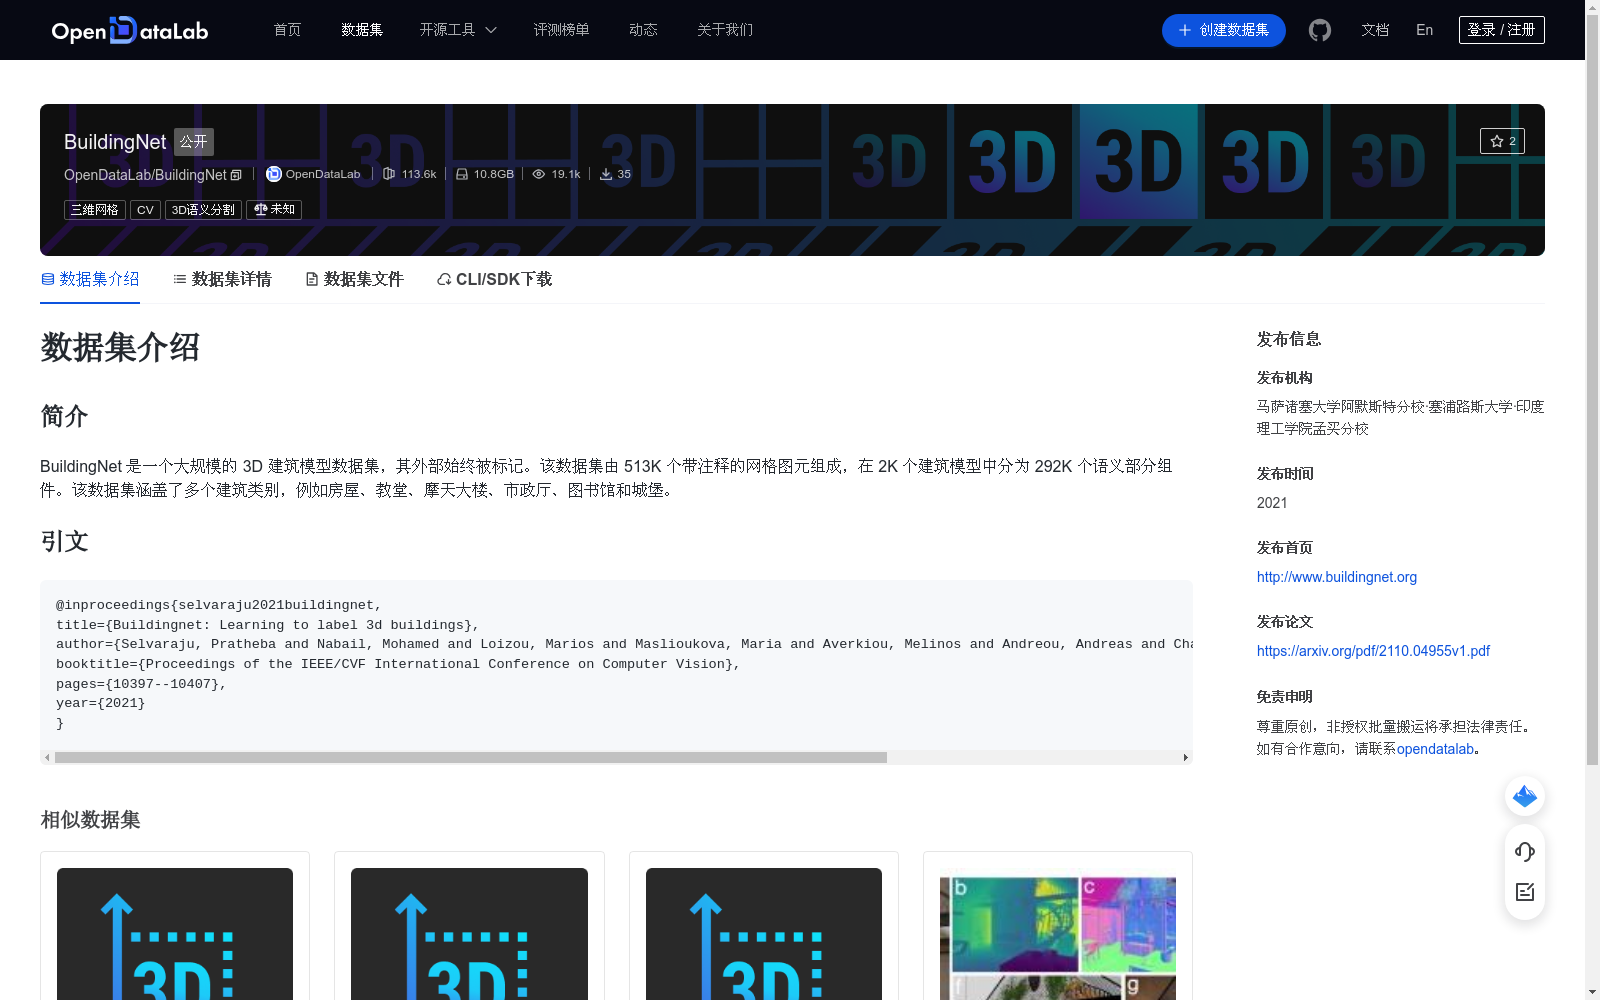Image resolution: width=1600 pixels, height=1000 pixels.
Task: Open the blue floating assistant icon
Action: click(x=1525, y=796)
